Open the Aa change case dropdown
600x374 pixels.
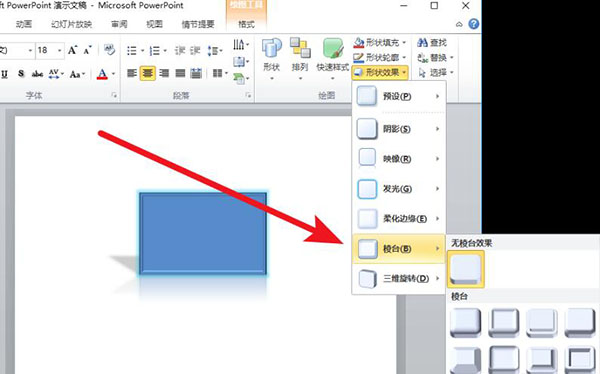77,73
